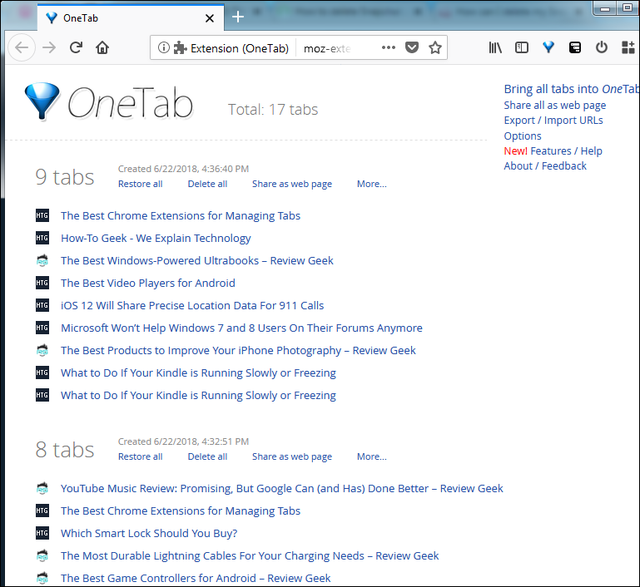The image size is (640, 587).
Task: Open New! Features / Help link
Action: click(x=553, y=151)
